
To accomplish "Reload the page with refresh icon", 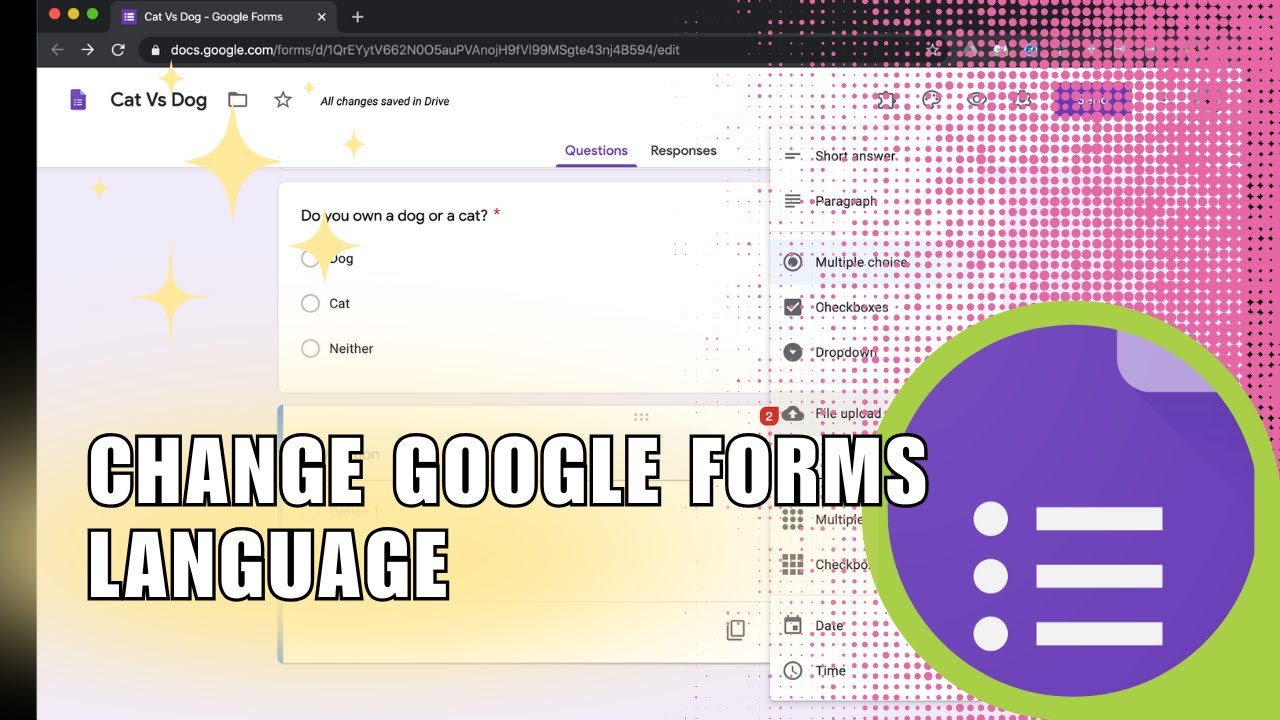I will (x=118, y=49).
